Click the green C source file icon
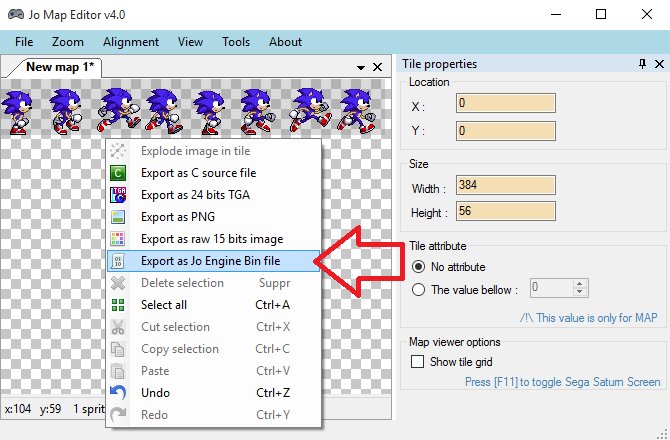670x440 pixels. point(118,173)
